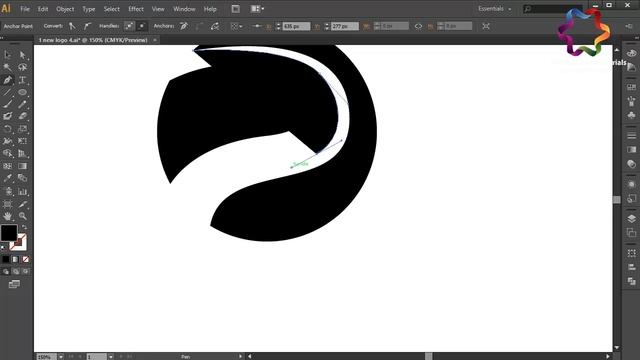Set paint mode to Gradient
This screenshot has width=640, height=360.
[x=16, y=259]
